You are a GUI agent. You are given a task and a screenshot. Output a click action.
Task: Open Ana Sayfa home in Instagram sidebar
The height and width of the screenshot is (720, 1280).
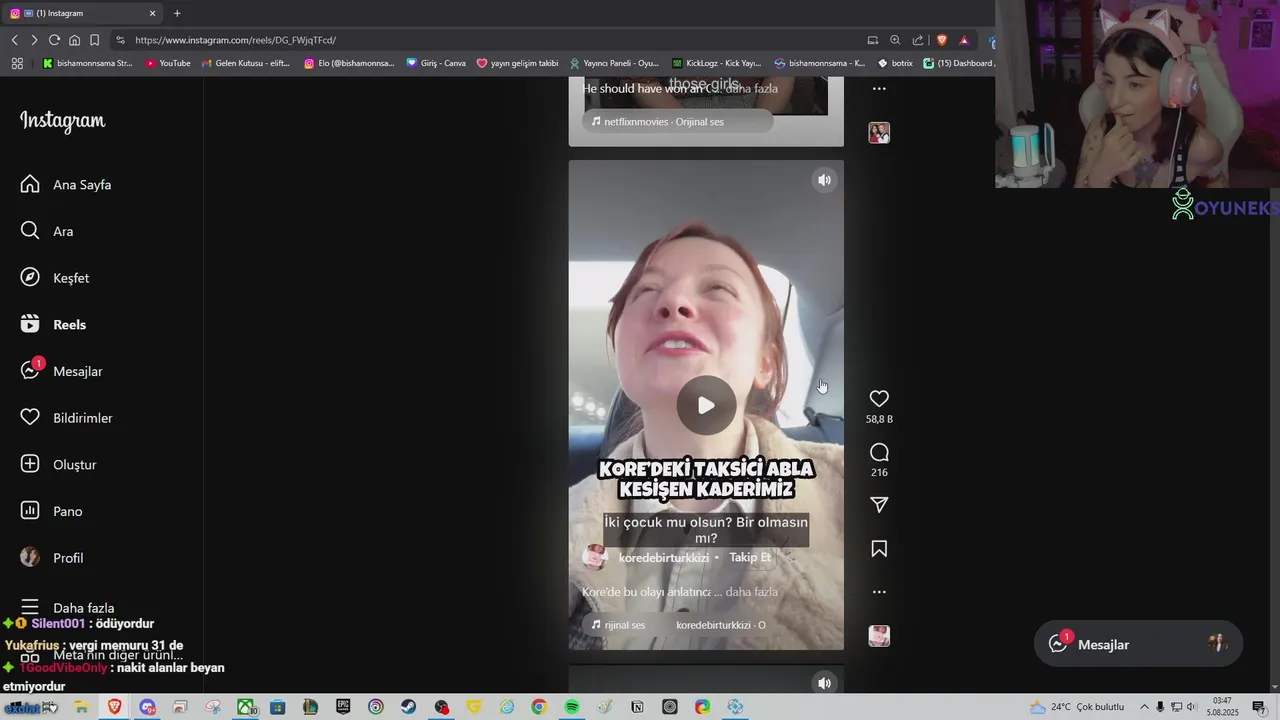[x=66, y=184]
